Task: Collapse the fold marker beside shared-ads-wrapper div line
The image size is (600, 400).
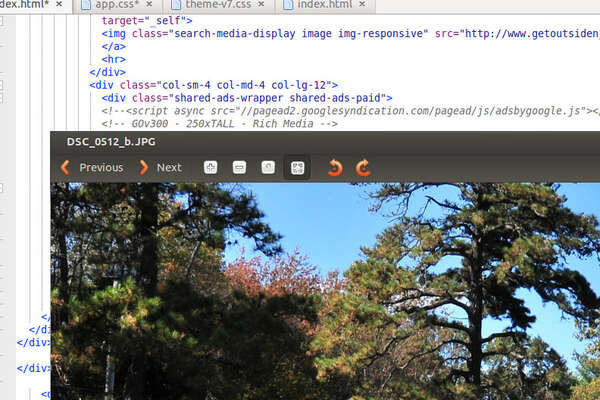Action: point(1,98)
